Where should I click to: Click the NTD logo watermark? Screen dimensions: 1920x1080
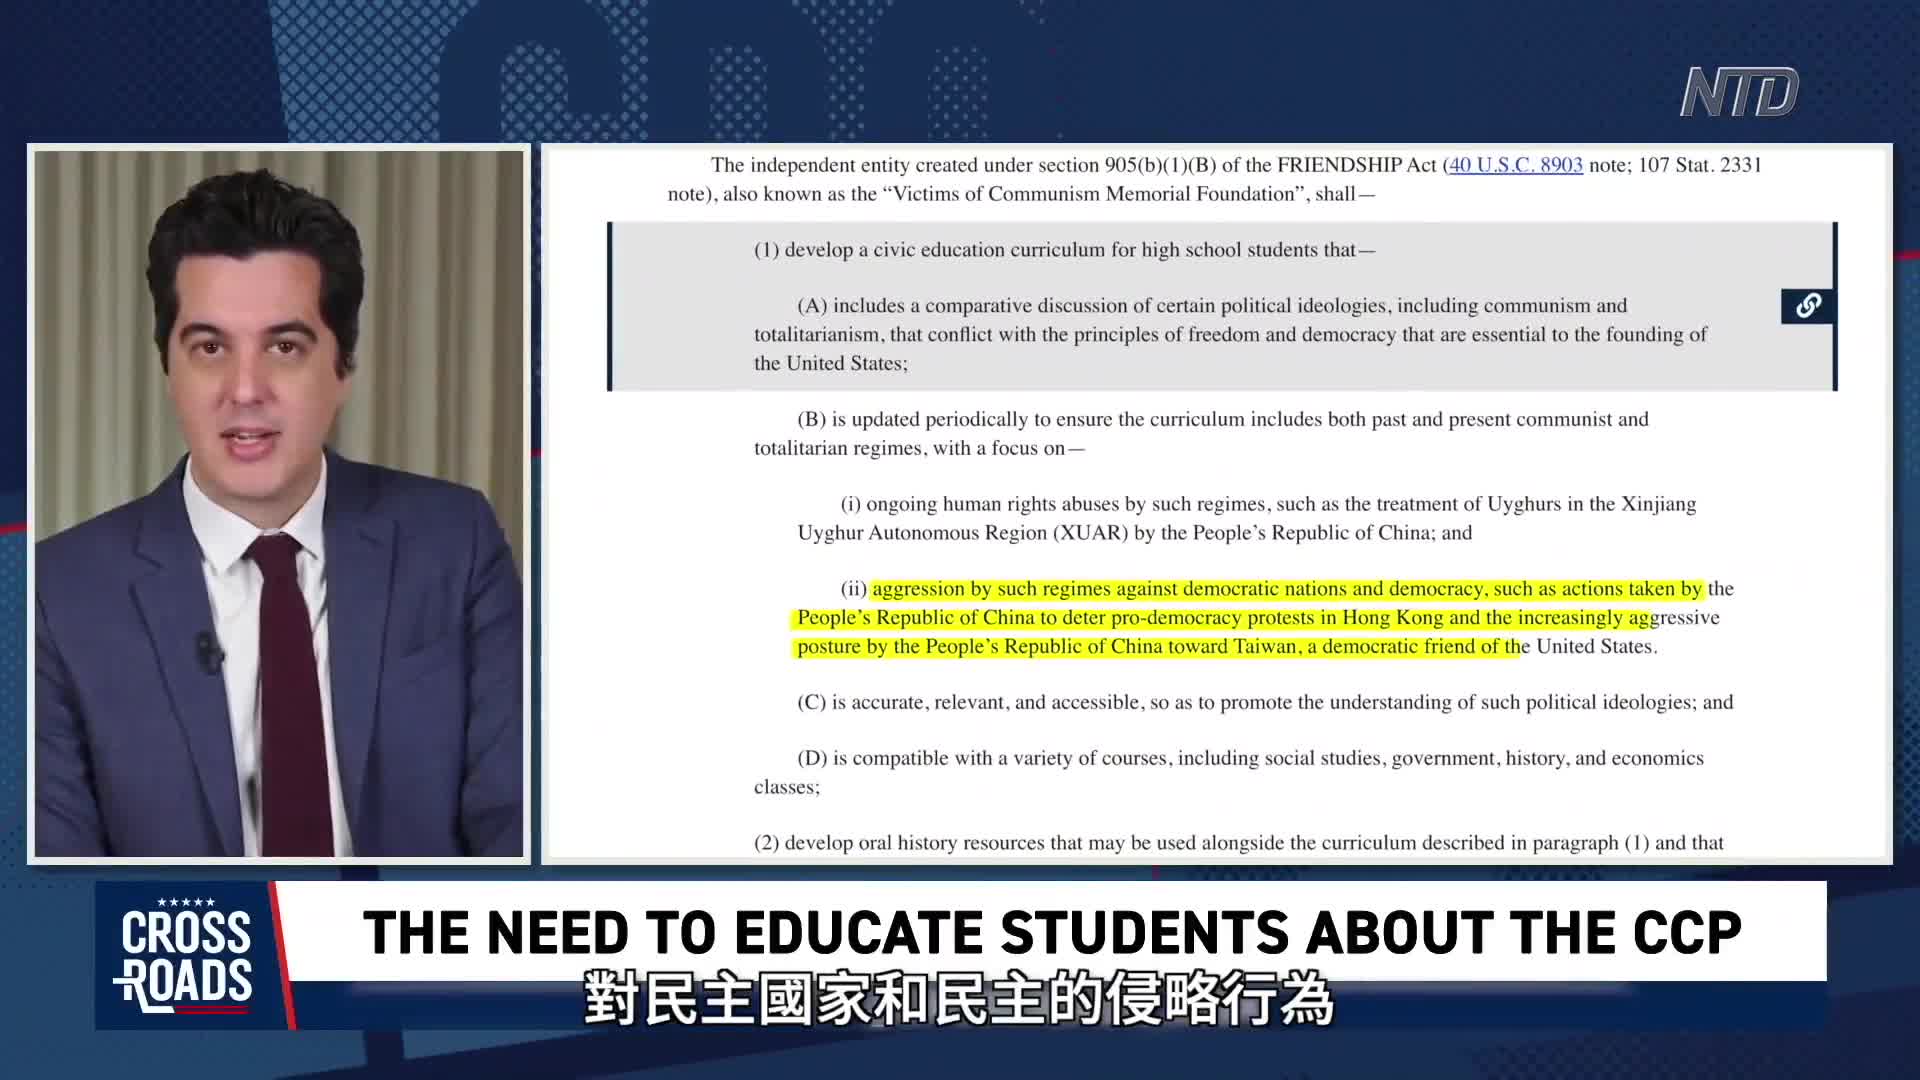pyautogui.click(x=1739, y=93)
